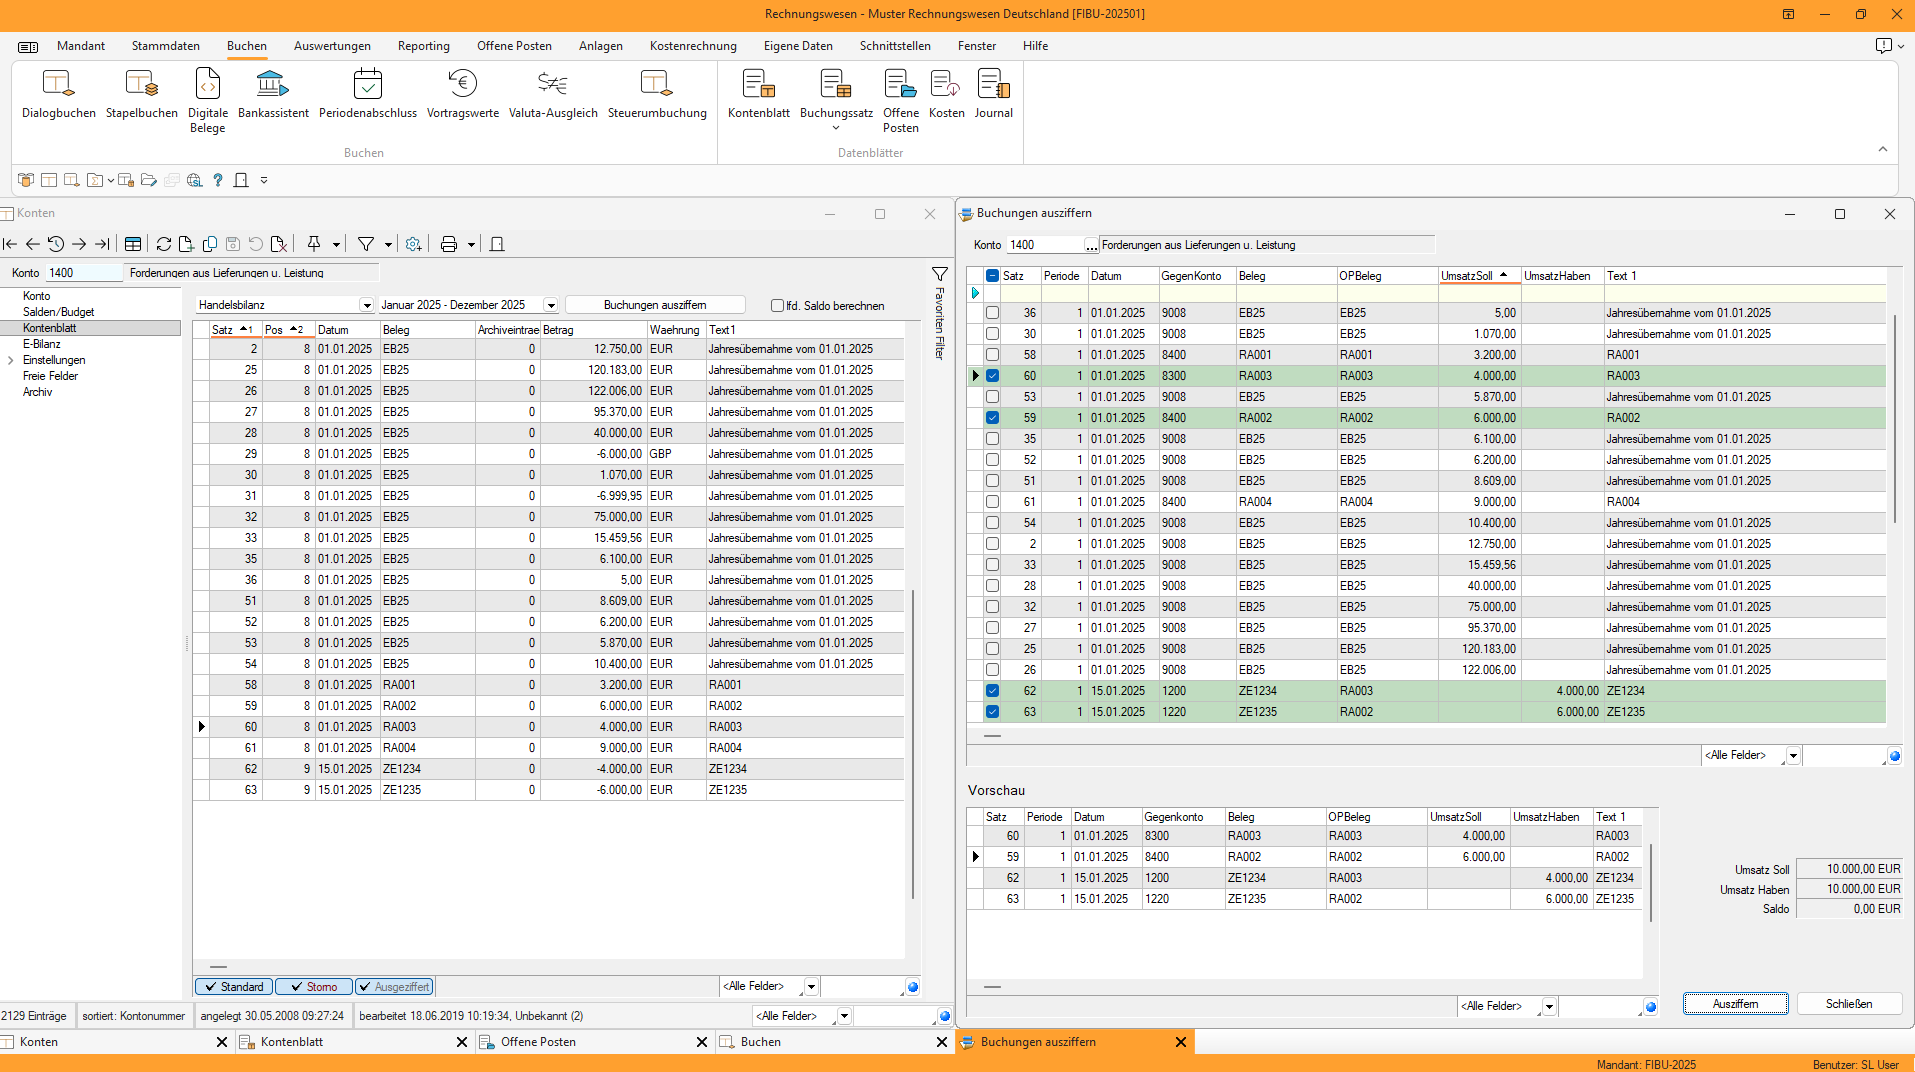
Task: Enable the lfd. Saldo berechnen checkbox
Action: [x=777, y=306]
